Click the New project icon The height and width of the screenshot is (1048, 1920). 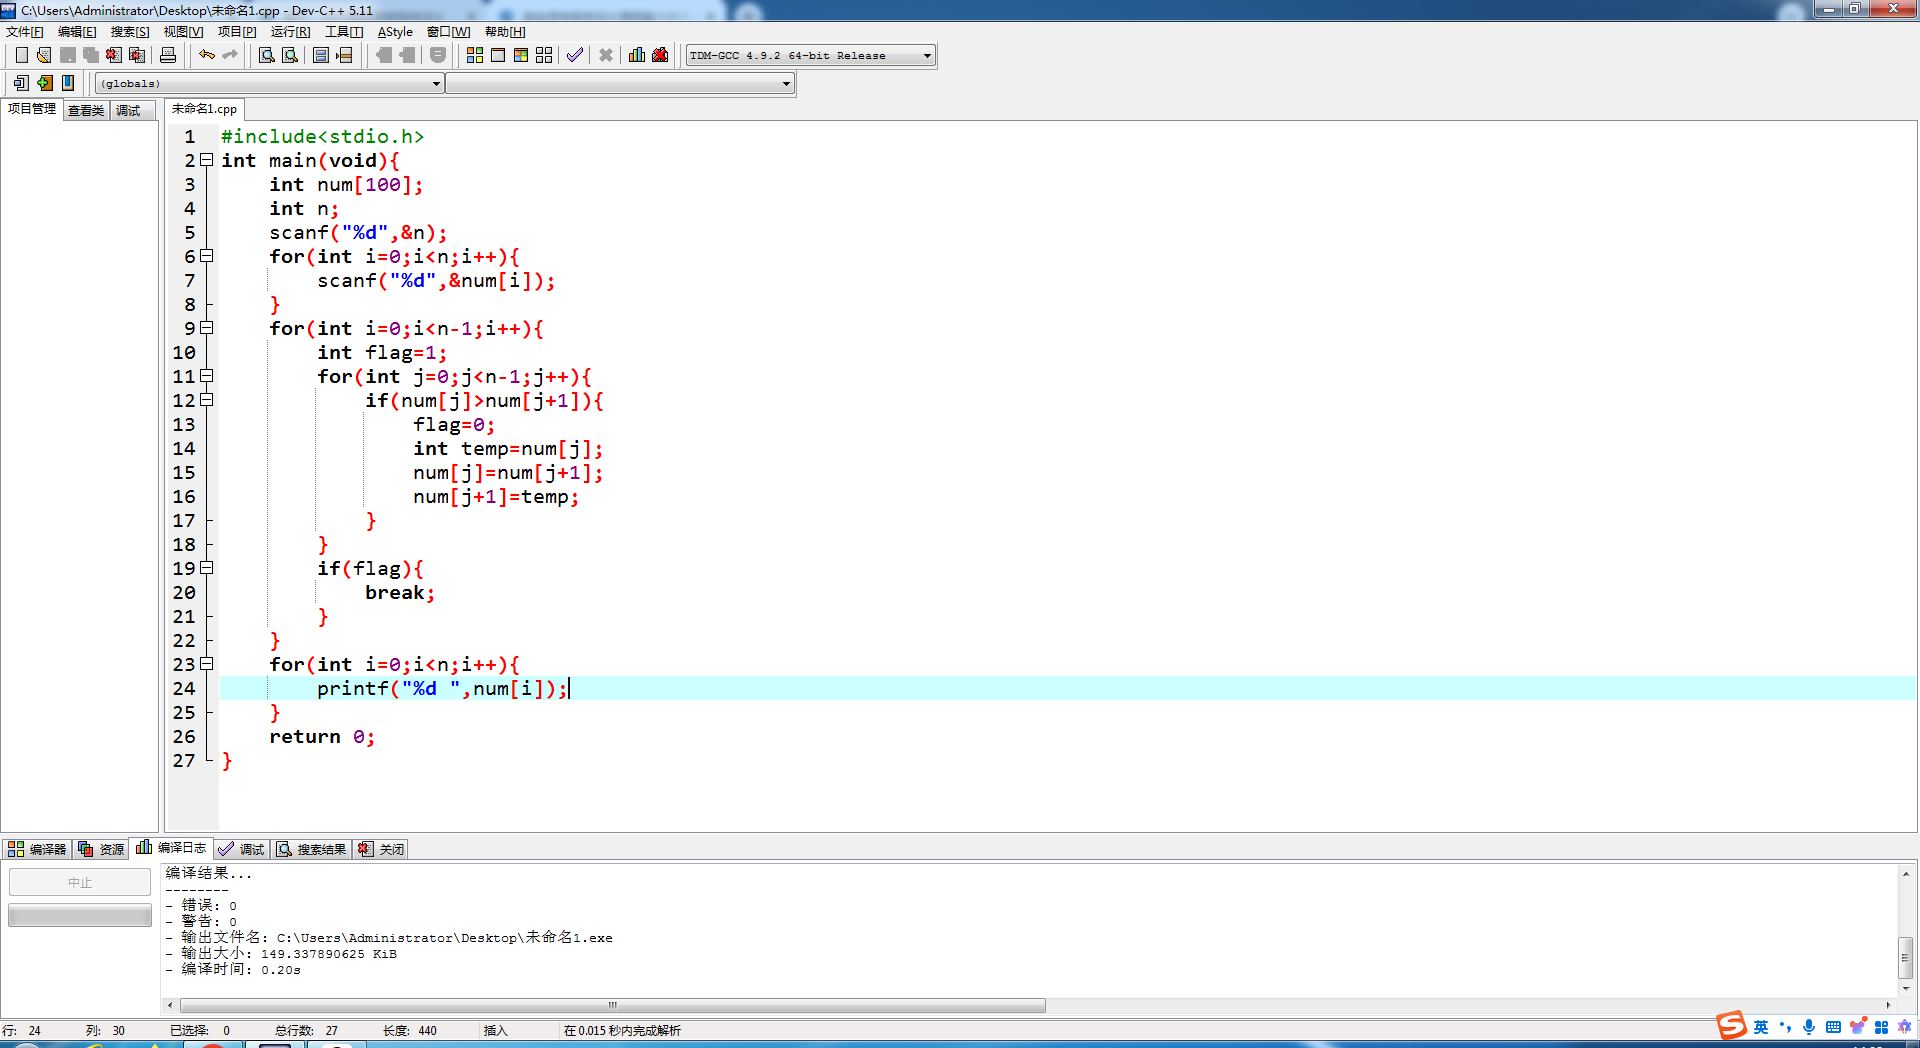(x=21, y=83)
